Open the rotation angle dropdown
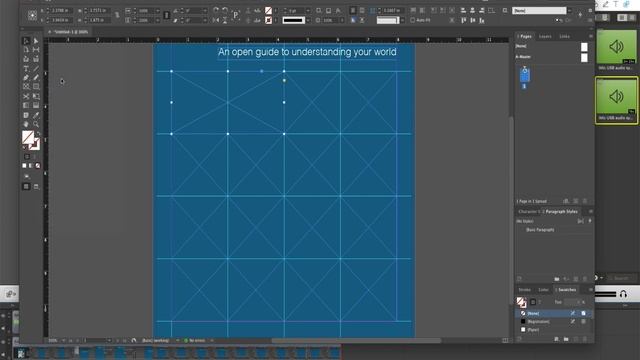The height and width of the screenshot is (360, 640). (x=205, y=11)
